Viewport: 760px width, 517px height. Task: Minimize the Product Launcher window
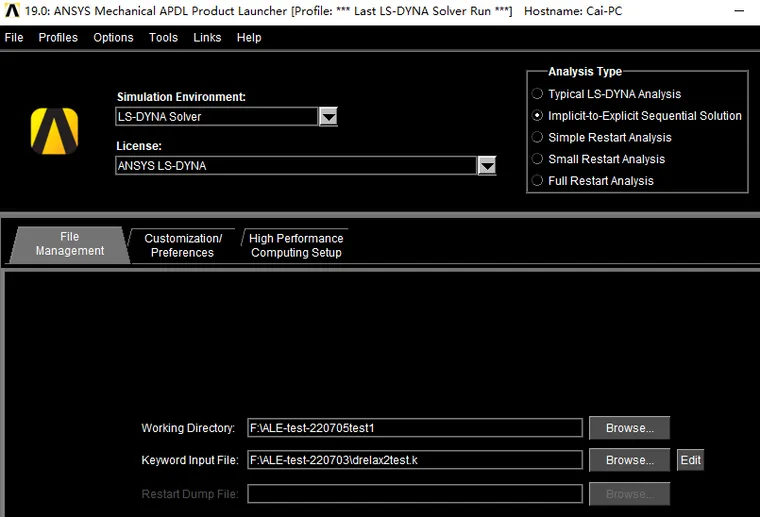[x=739, y=11]
